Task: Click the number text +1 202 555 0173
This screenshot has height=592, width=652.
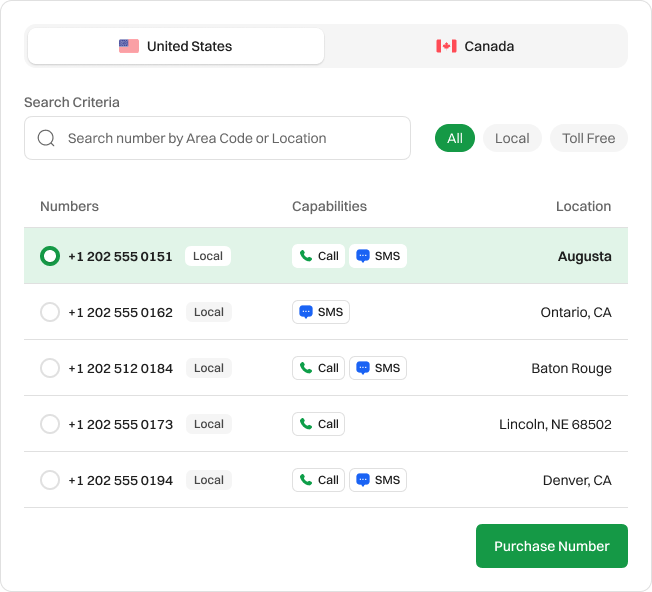Action: click(120, 424)
